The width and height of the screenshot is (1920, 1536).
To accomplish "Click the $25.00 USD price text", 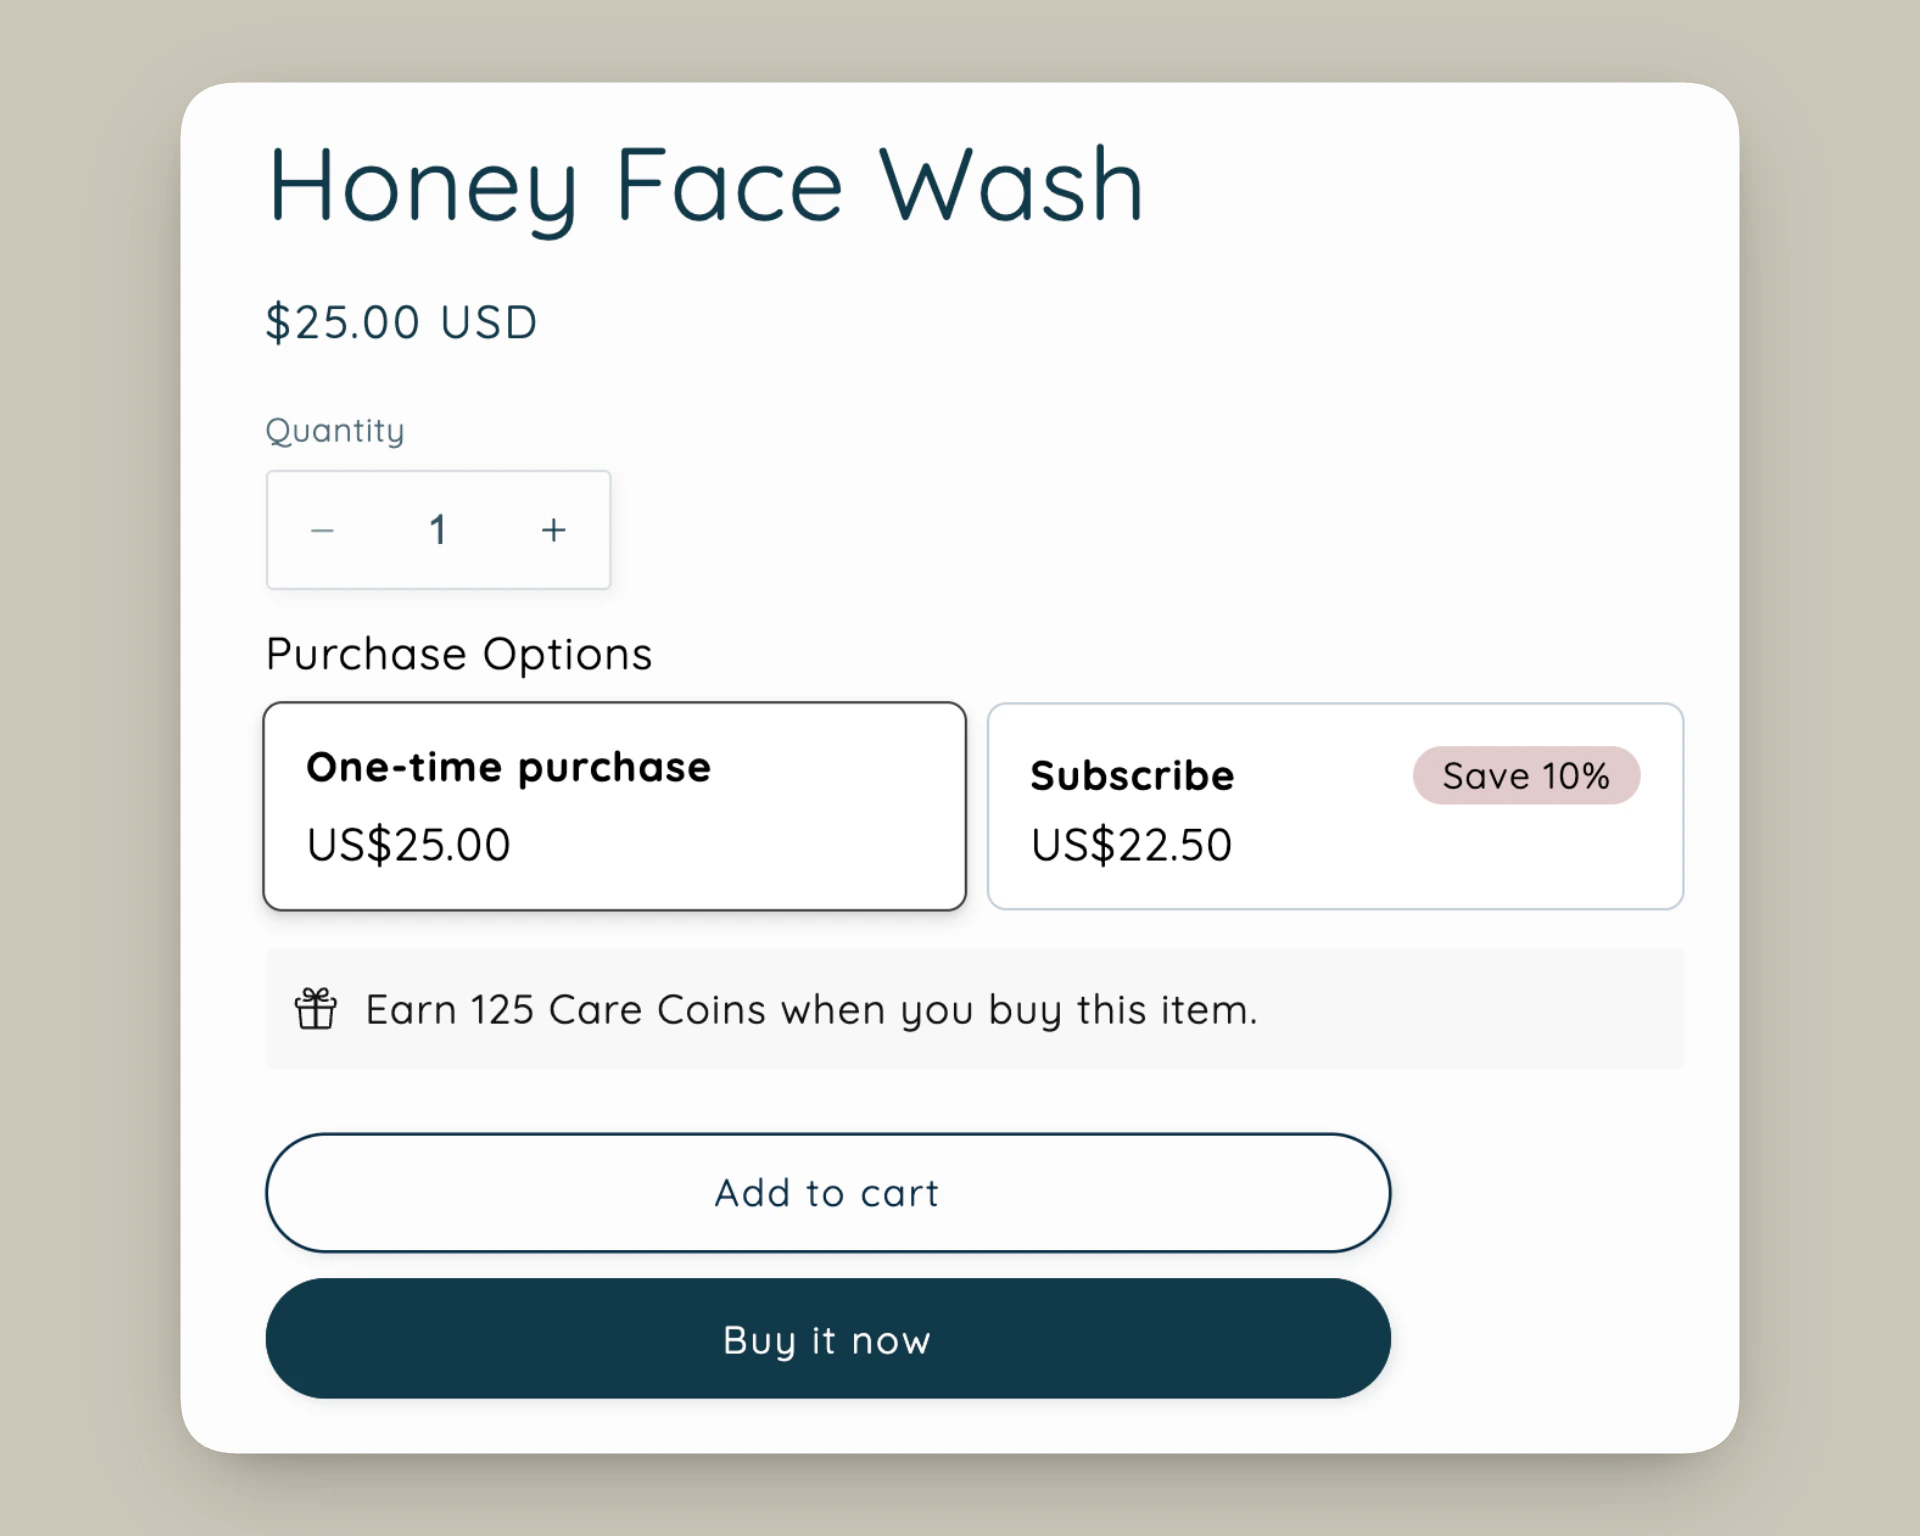I will (x=401, y=321).
